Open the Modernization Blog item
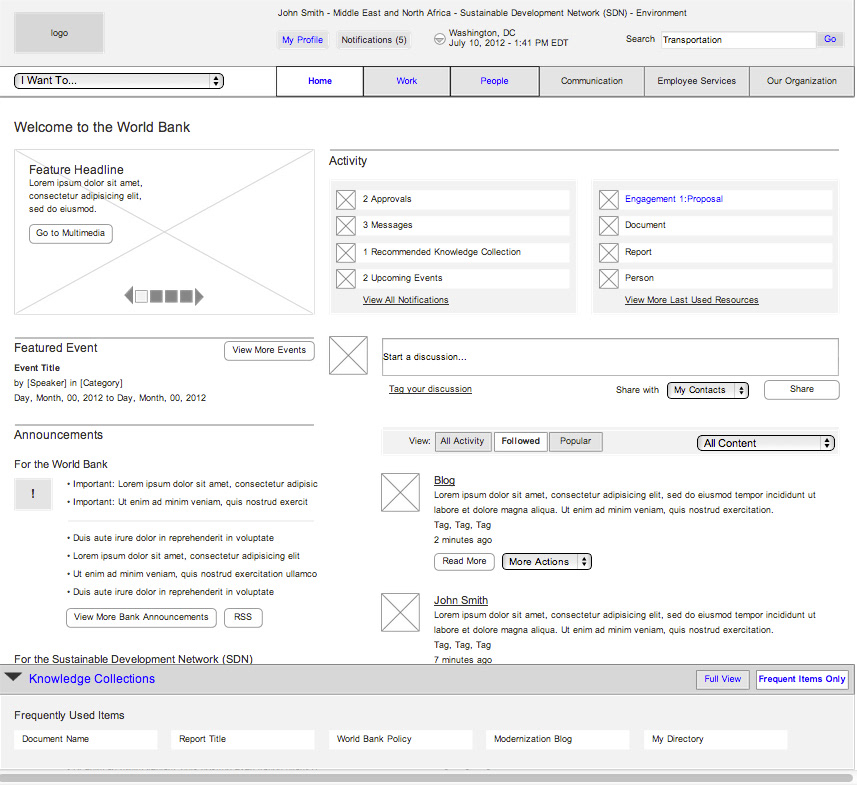 [x=557, y=739]
